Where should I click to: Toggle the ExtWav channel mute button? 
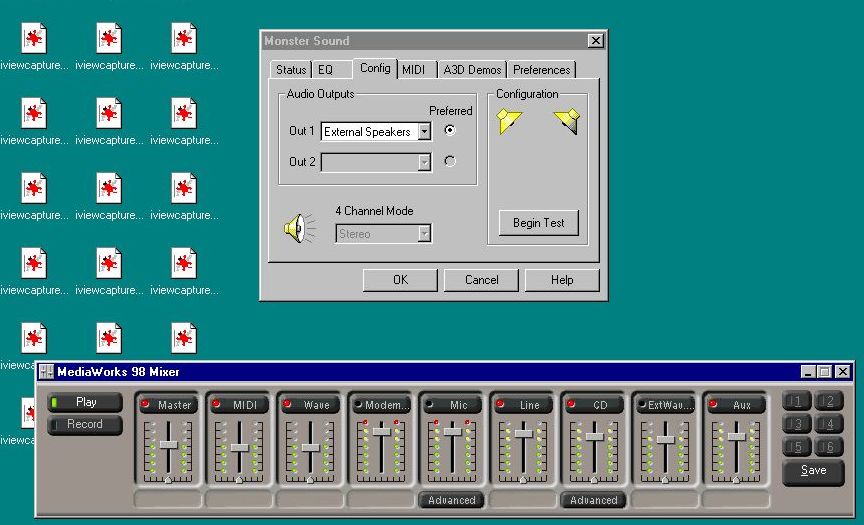tap(642, 404)
